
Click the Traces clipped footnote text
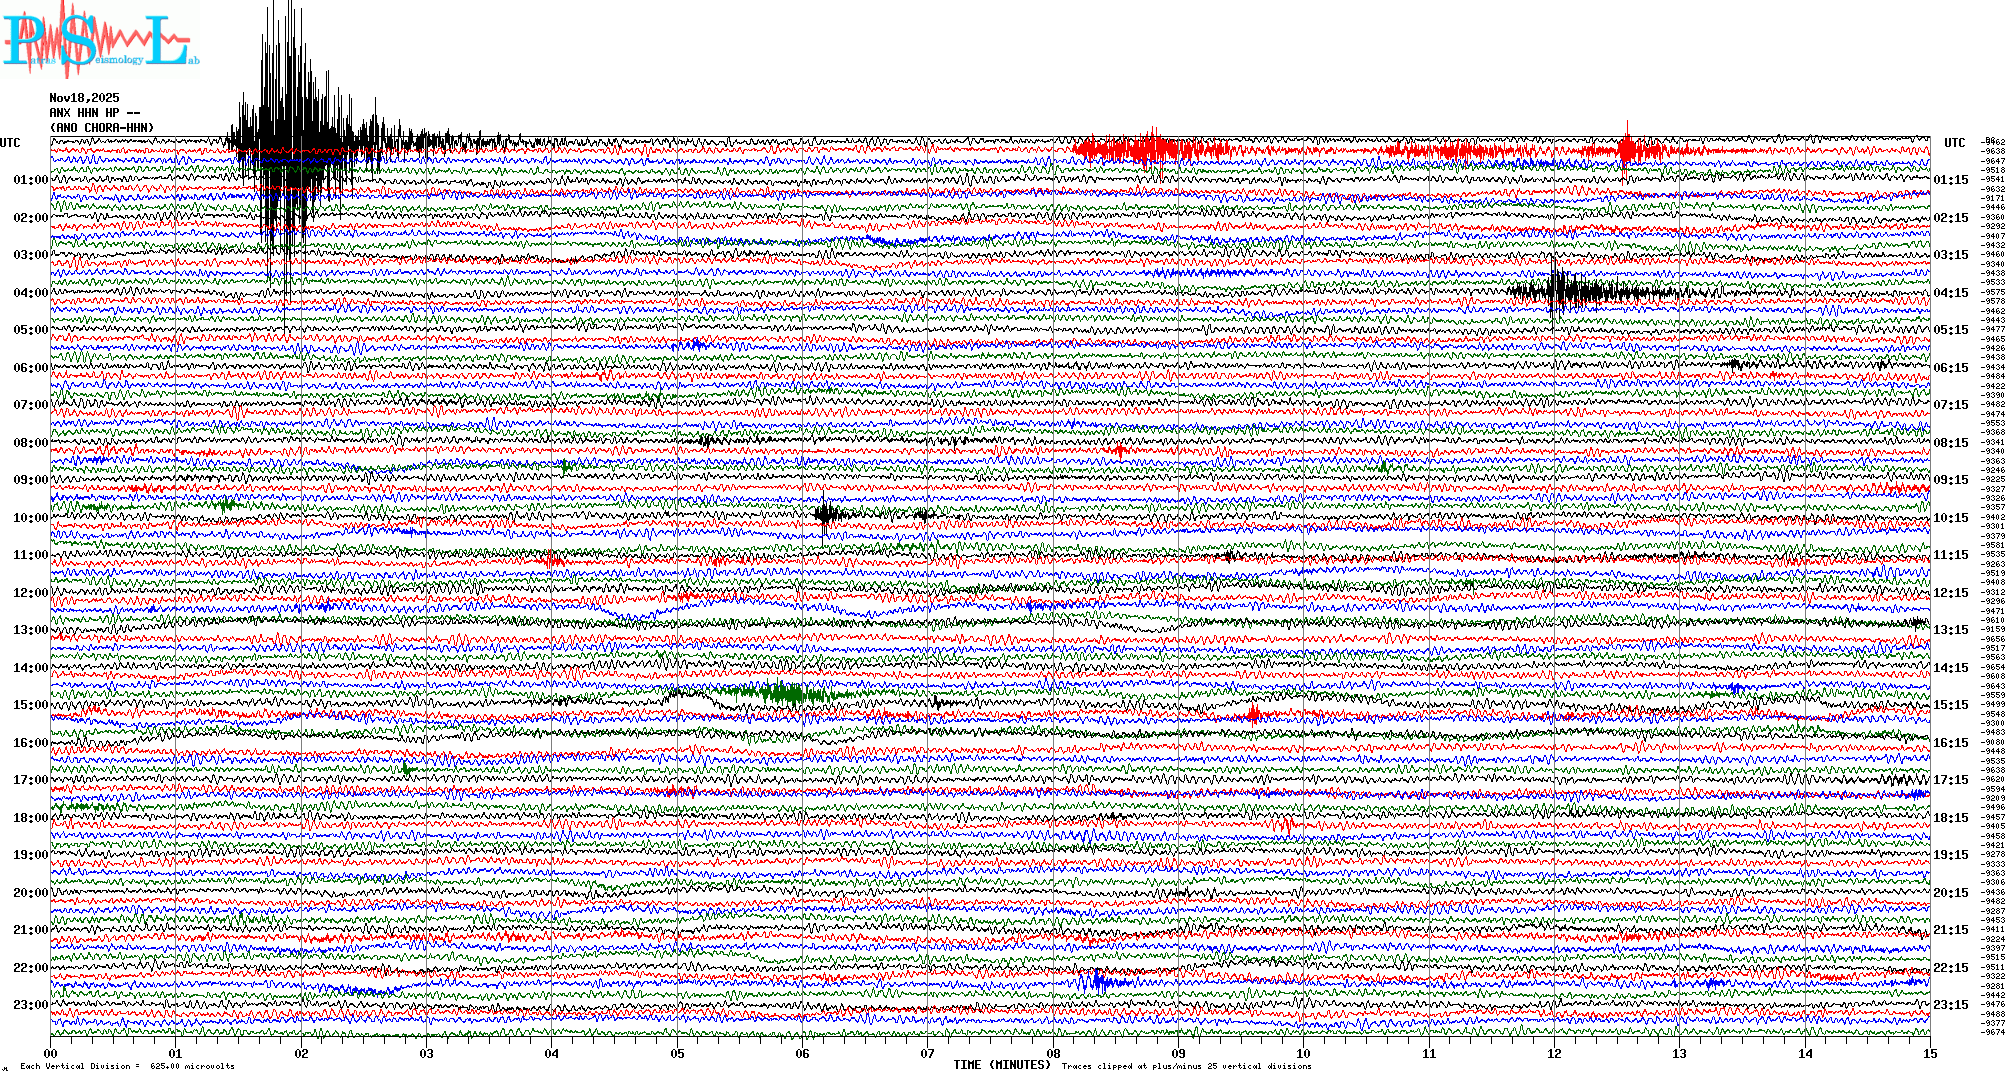(1186, 1066)
